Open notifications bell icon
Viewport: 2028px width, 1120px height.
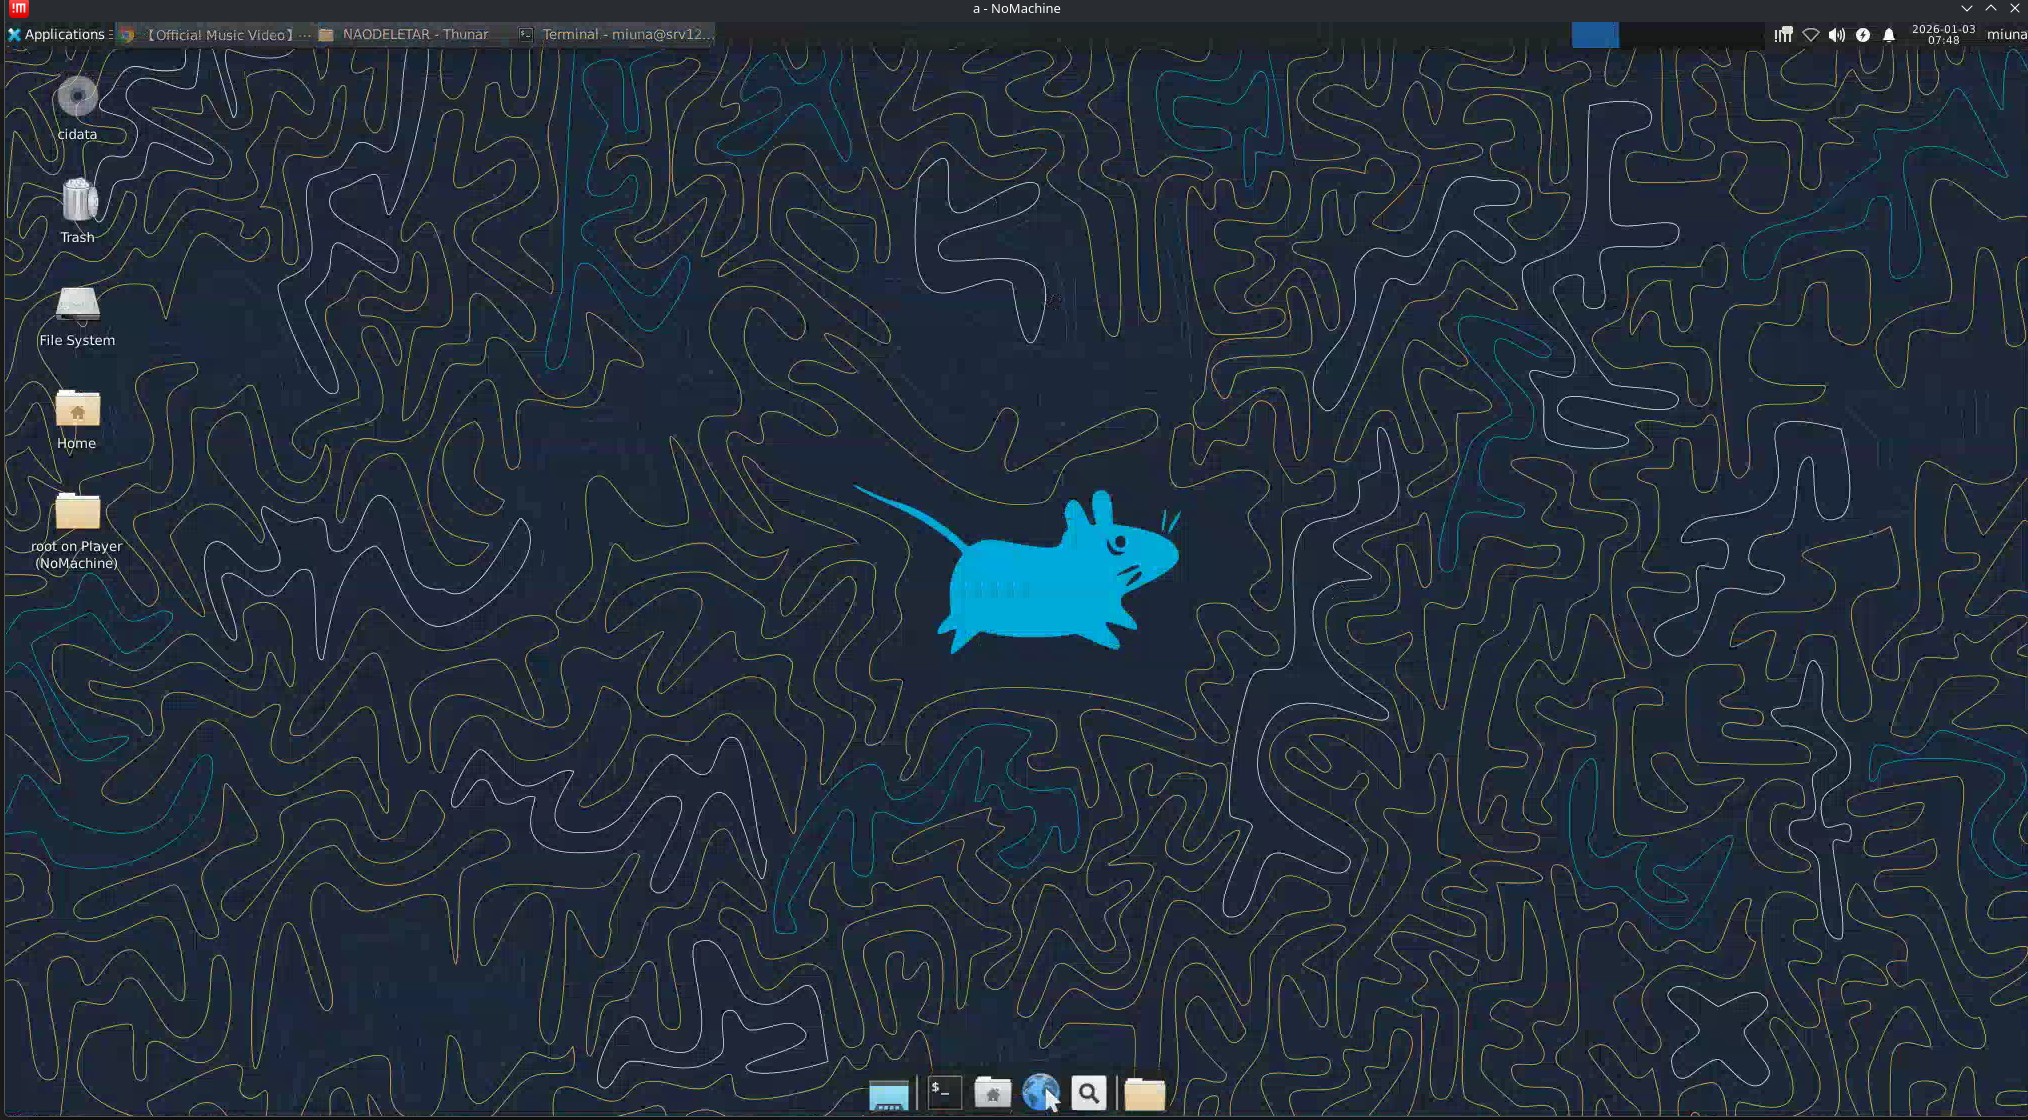click(x=1888, y=34)
